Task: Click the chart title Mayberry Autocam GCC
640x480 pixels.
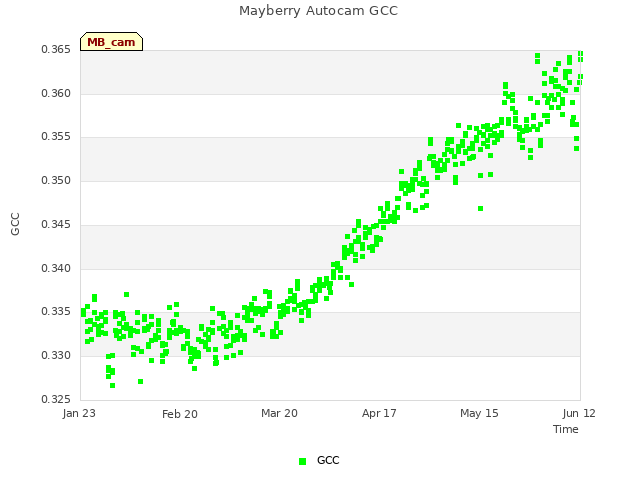Action: tap(318, 11)
